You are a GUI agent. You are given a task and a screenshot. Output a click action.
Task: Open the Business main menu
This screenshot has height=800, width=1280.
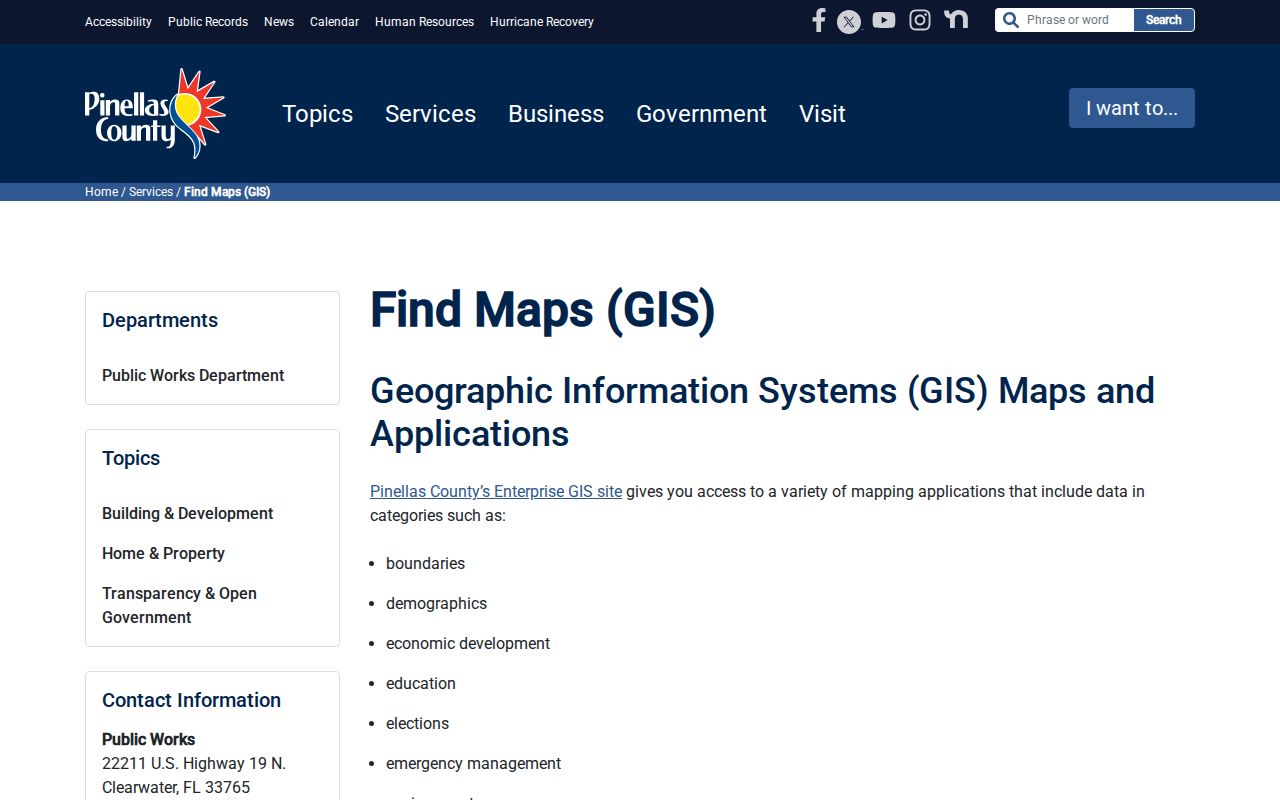click(x=556, y=114)
